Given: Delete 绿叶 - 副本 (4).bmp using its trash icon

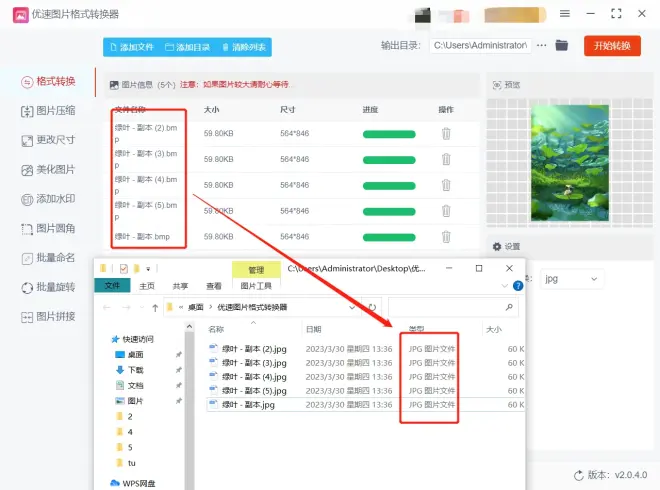Looking at the screenshot, I should [x=446, y=185].
